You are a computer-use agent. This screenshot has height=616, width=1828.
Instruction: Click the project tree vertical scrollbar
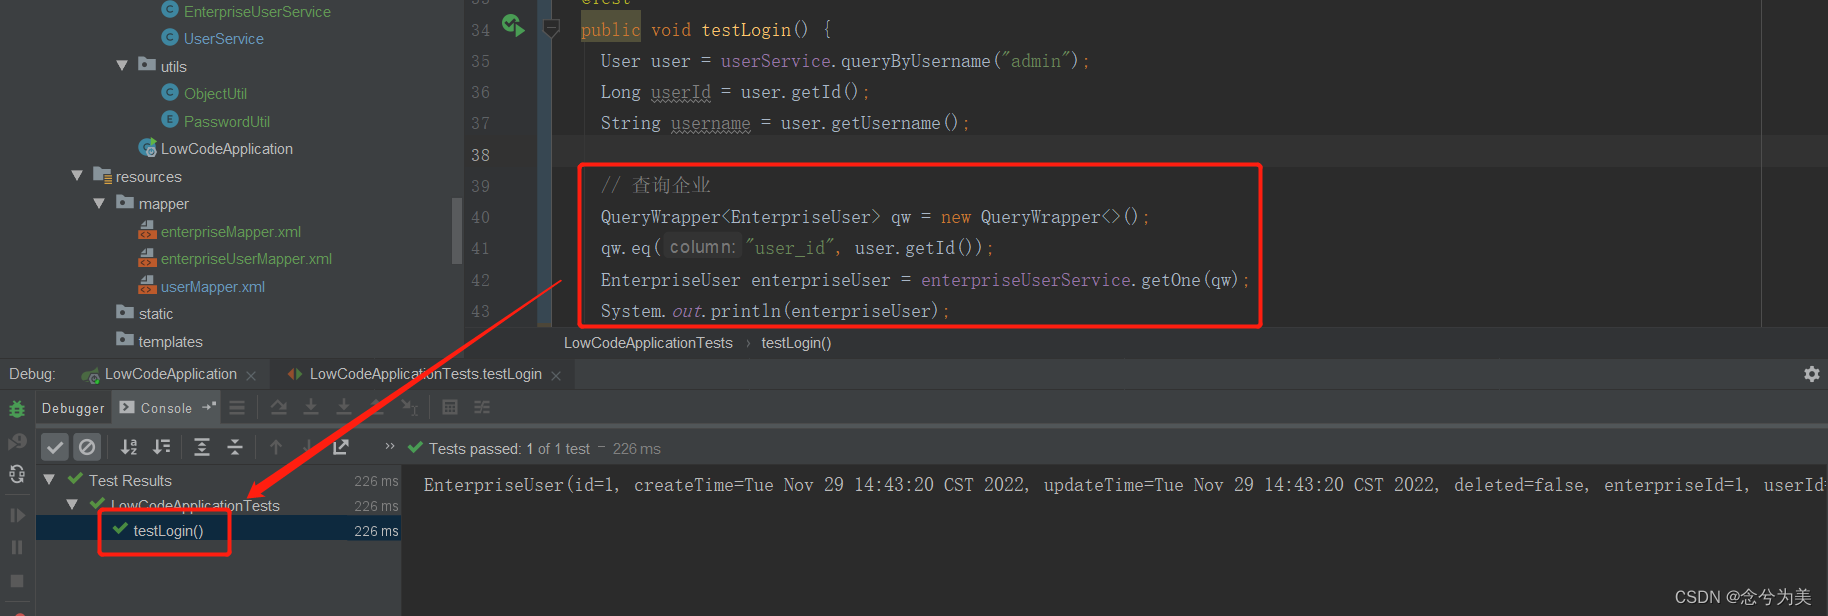tap(457, 230)
